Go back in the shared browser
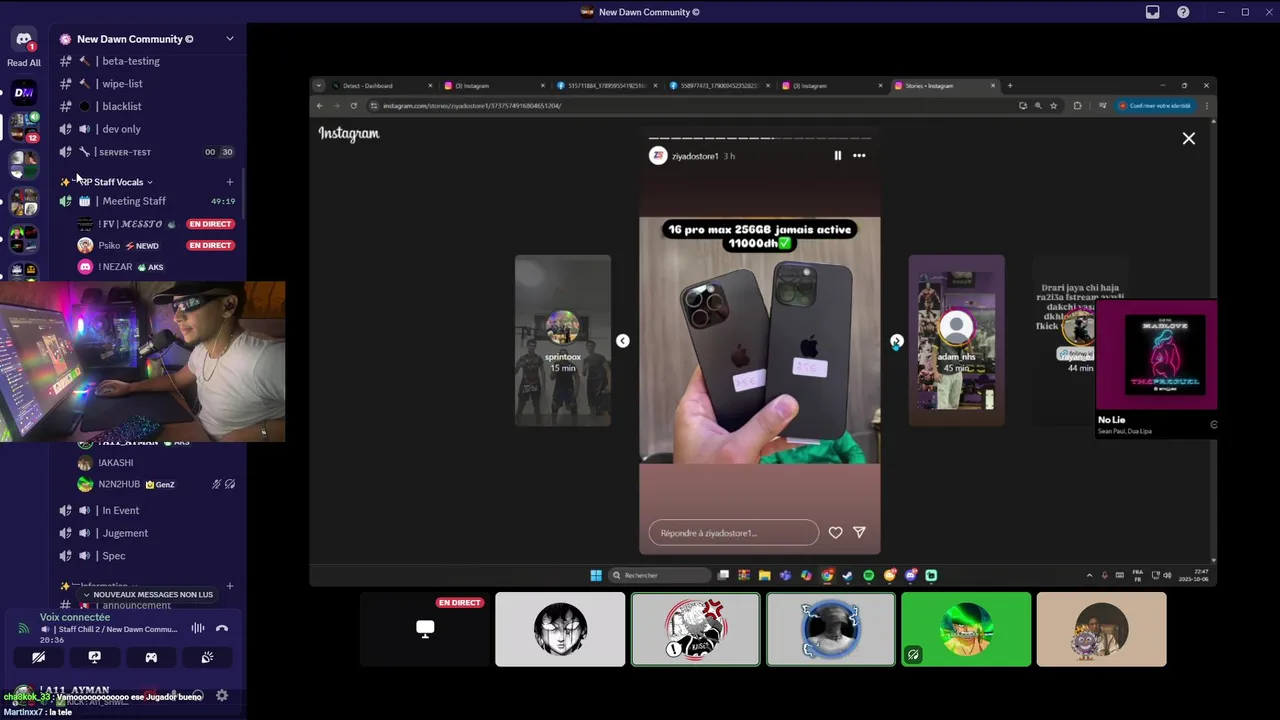This screenshot has height=720, width=1280. pyautogui.click(x=320, y=105)
